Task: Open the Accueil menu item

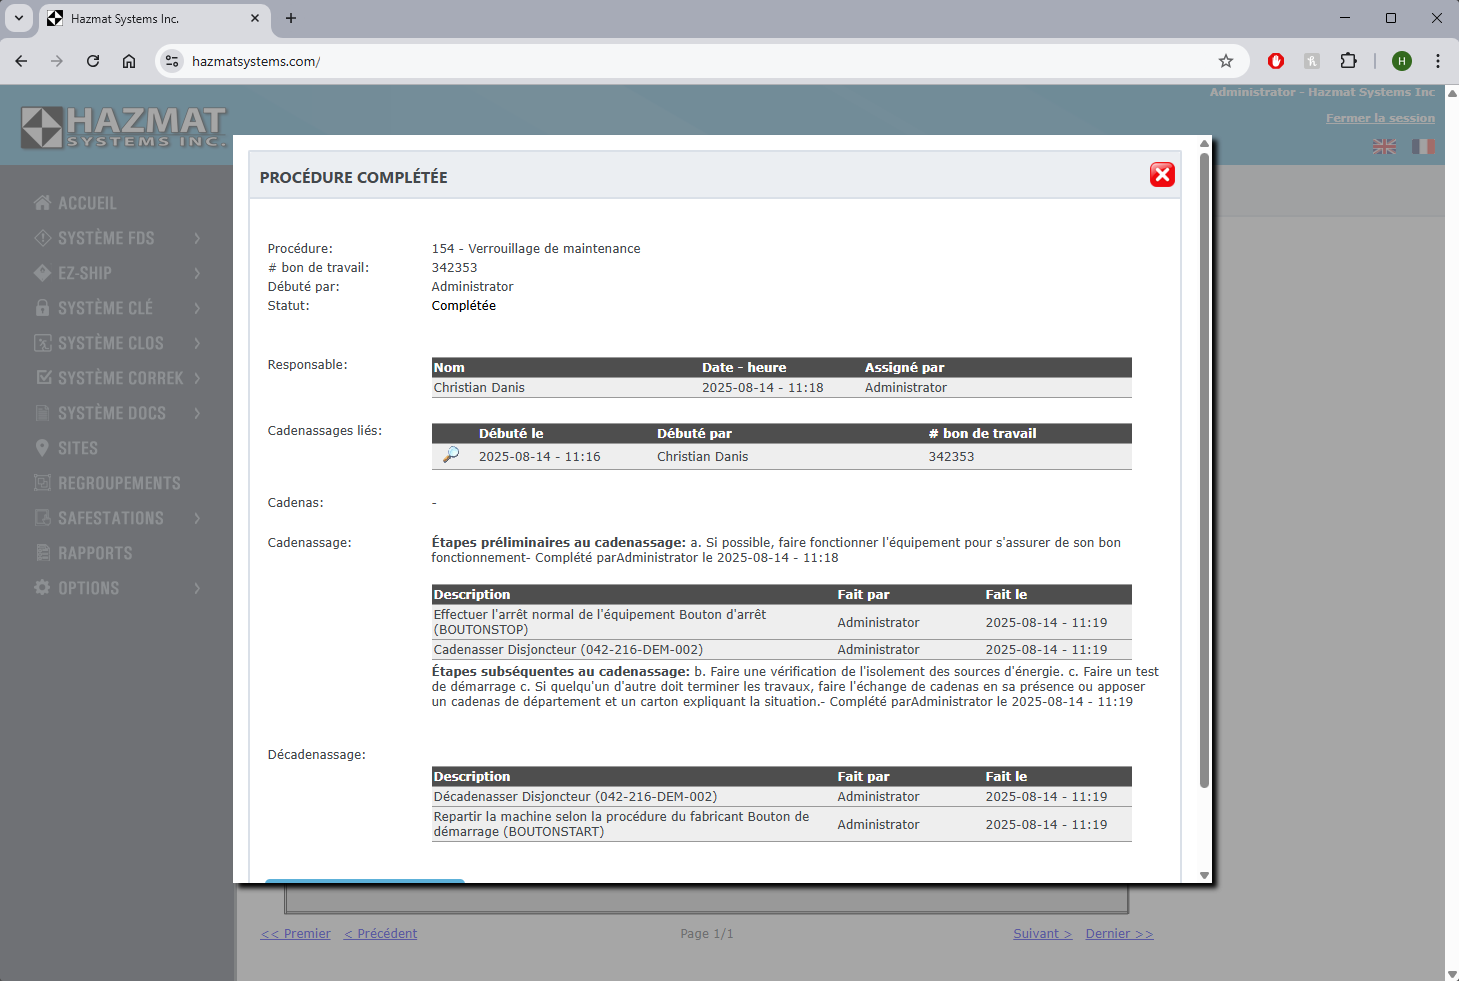Action: click(x=87, y=203)
